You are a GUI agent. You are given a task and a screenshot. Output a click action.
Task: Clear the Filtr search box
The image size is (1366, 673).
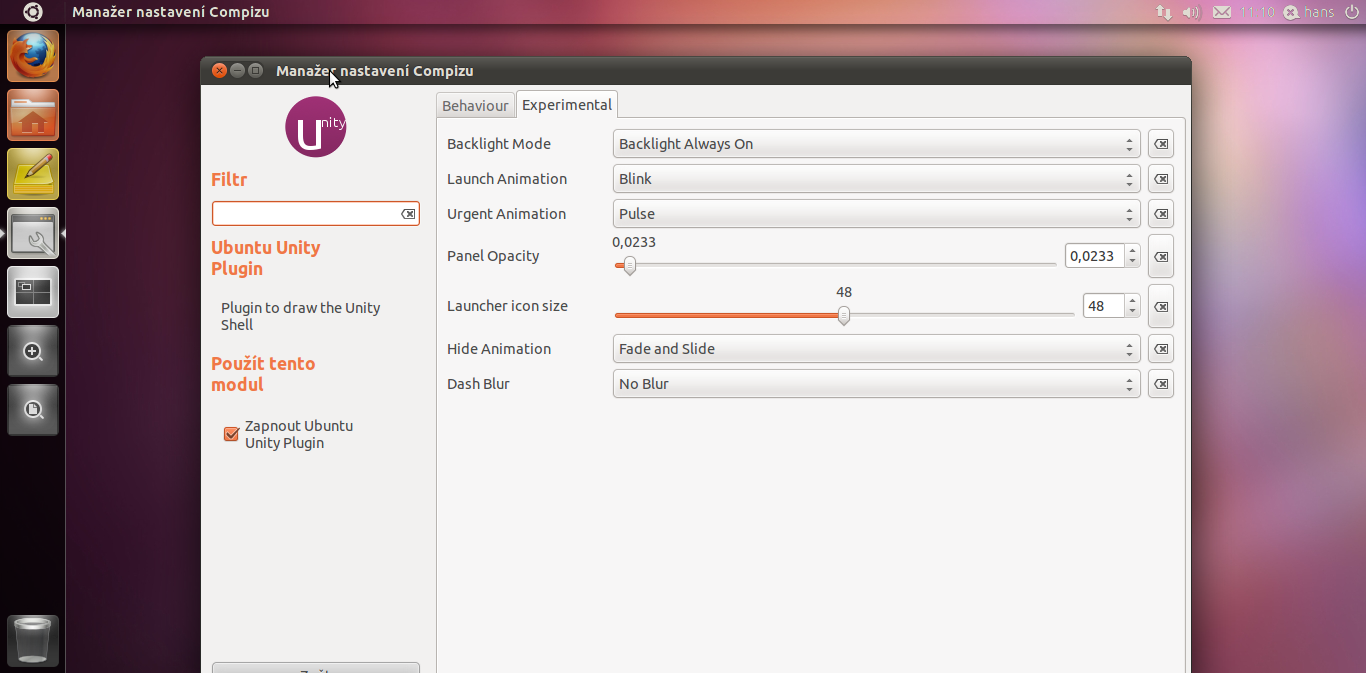click(x=408, y=214)
